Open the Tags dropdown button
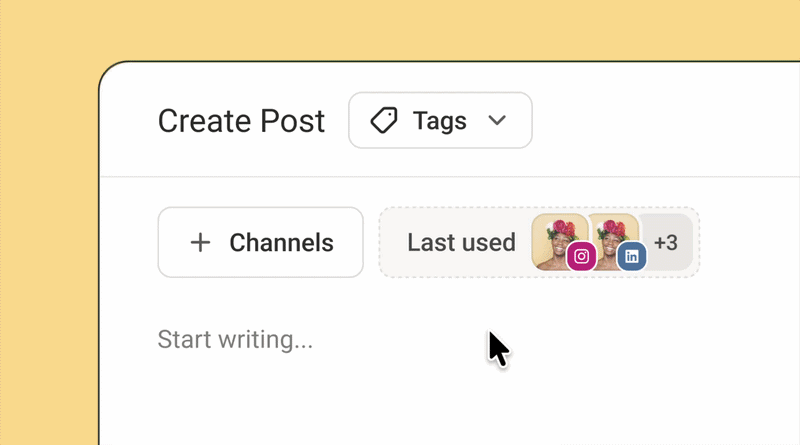 click(440, 120)
